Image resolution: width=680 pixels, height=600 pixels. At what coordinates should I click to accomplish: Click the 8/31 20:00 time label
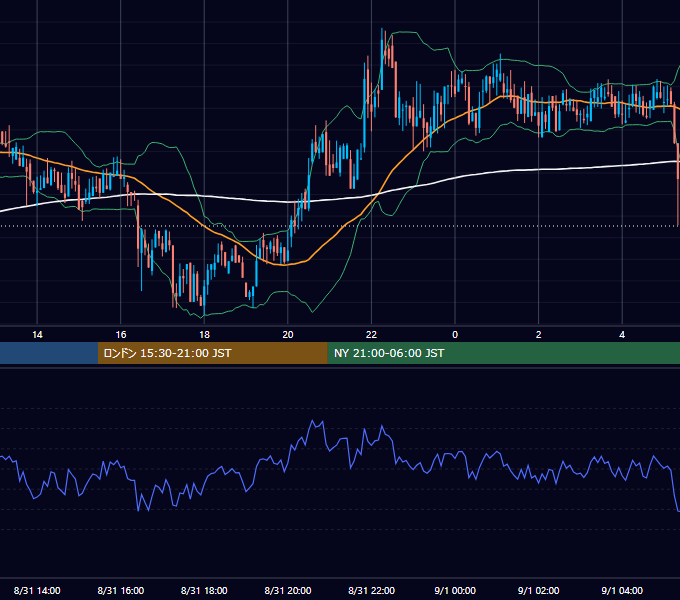pyautogui.click(x=288, y=590)
